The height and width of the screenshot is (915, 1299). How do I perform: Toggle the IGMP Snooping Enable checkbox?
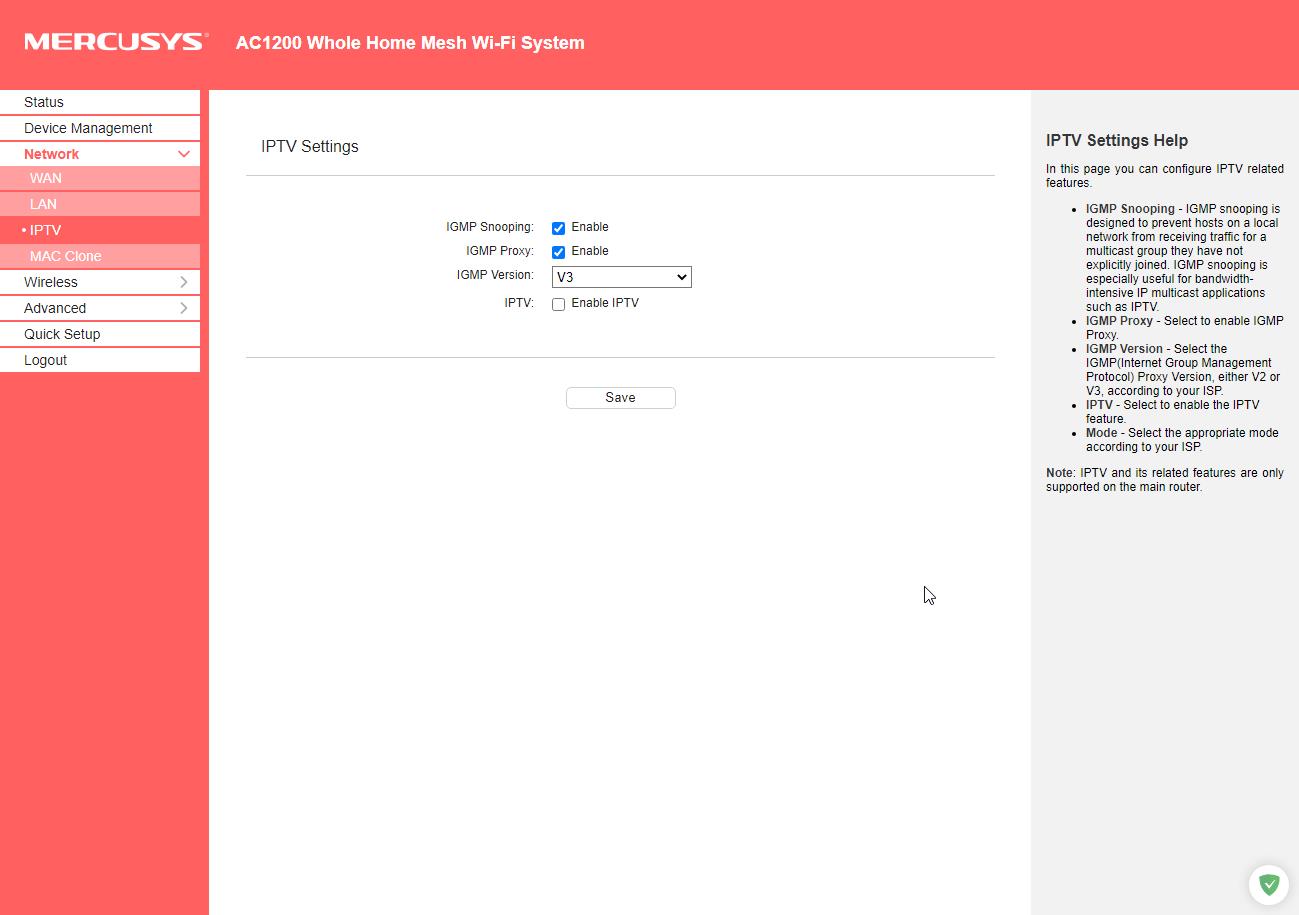click(x=558, y=228)
